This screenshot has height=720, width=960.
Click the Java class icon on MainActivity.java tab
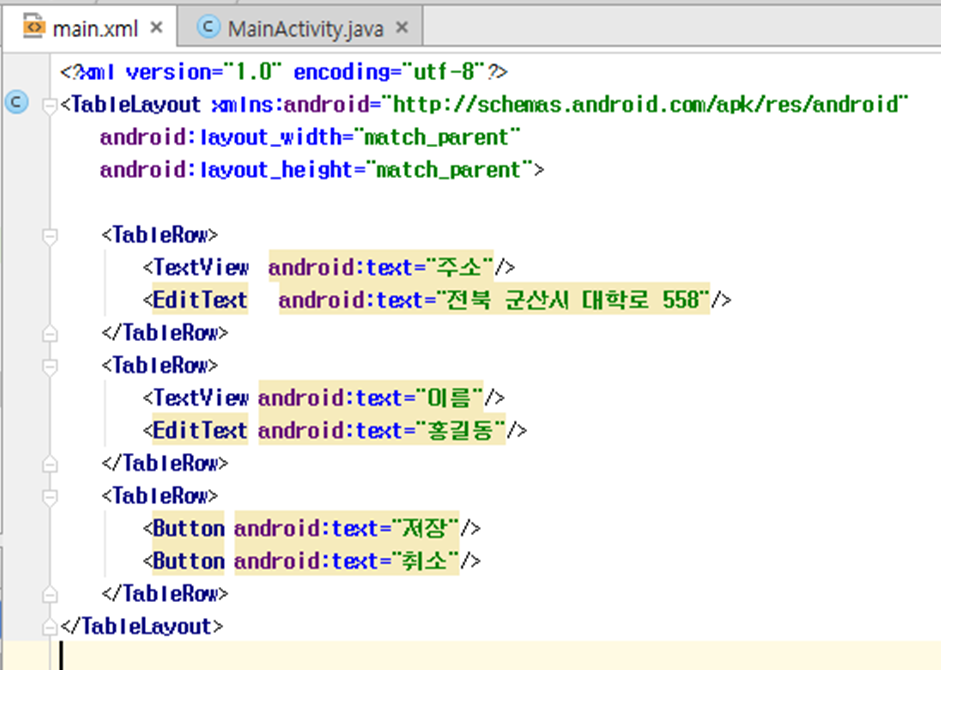pos(208,28)
